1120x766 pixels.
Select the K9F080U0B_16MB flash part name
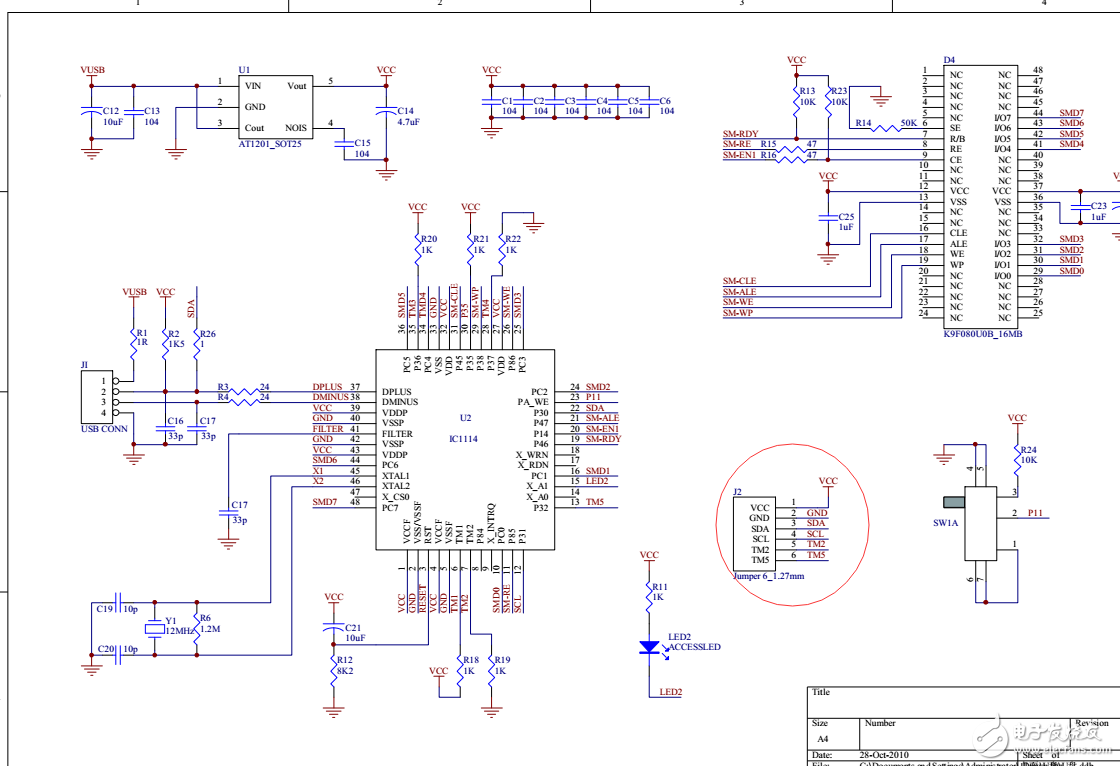(983, 334)
